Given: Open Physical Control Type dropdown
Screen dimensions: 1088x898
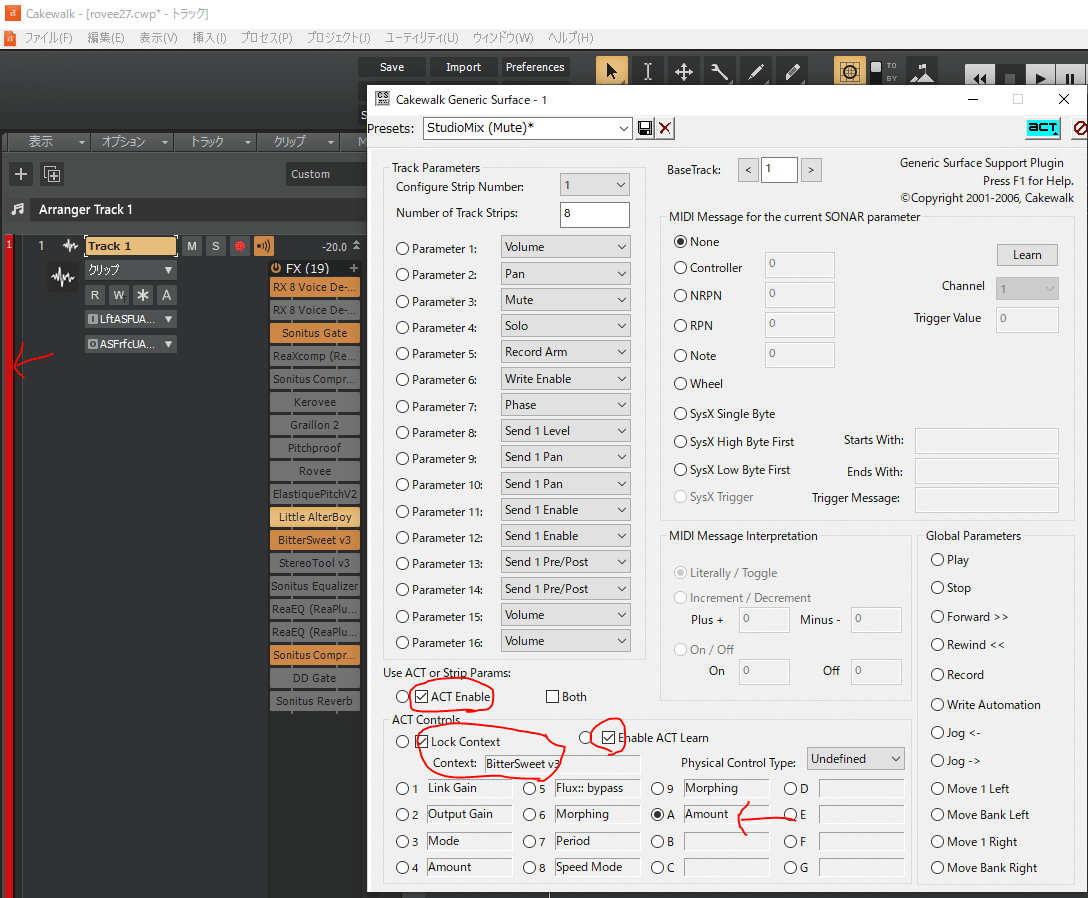Looking at the screenshot, I should 856,759.
